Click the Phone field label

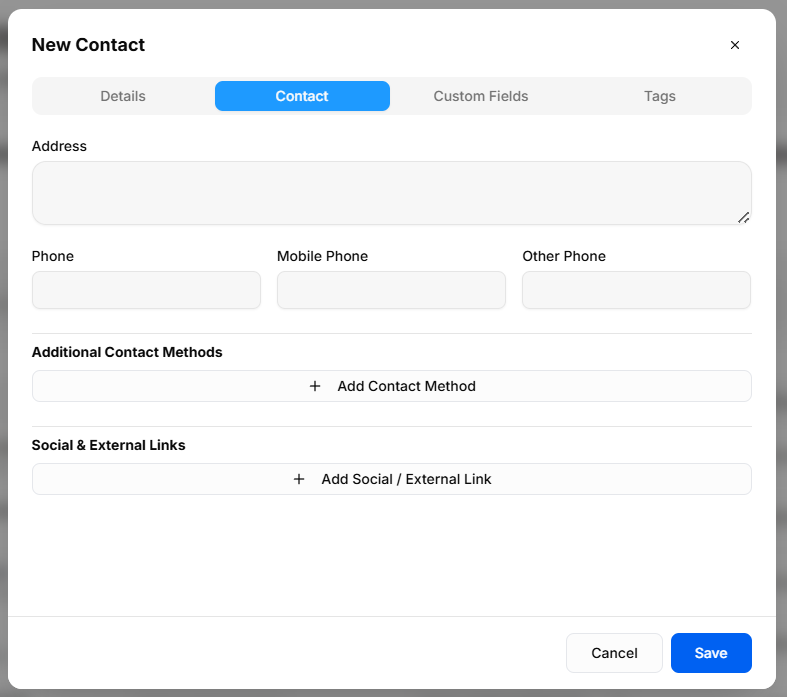click(53, 256)
